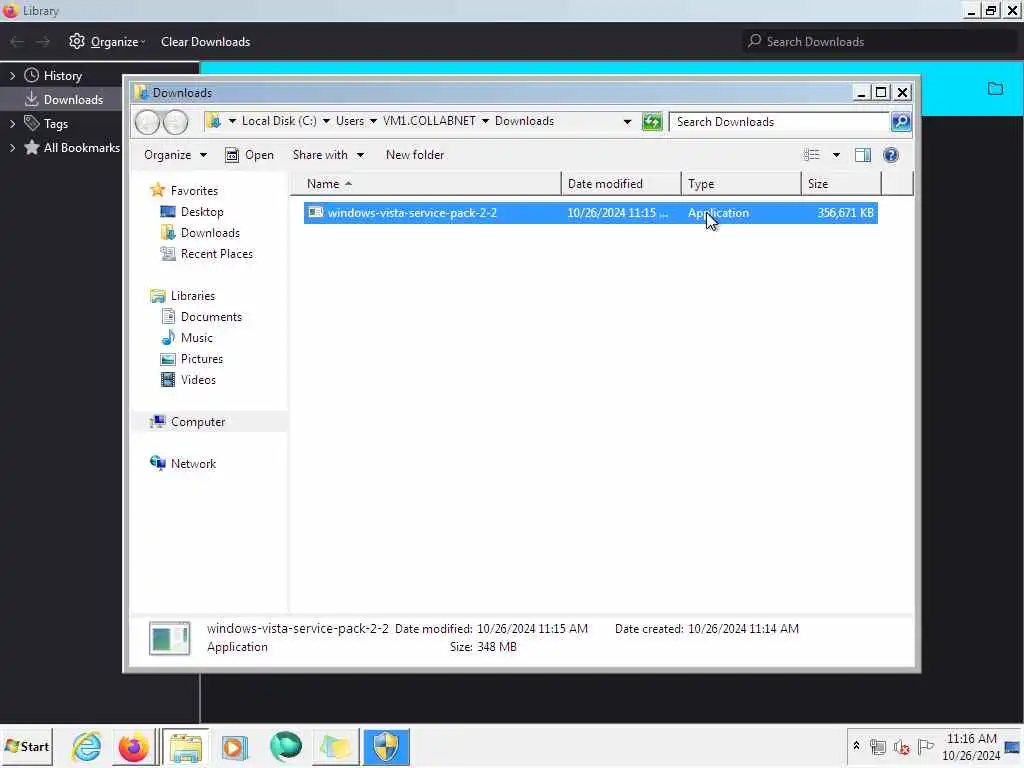Launch Internet Explorer from the taskbar

click(86, 746)
